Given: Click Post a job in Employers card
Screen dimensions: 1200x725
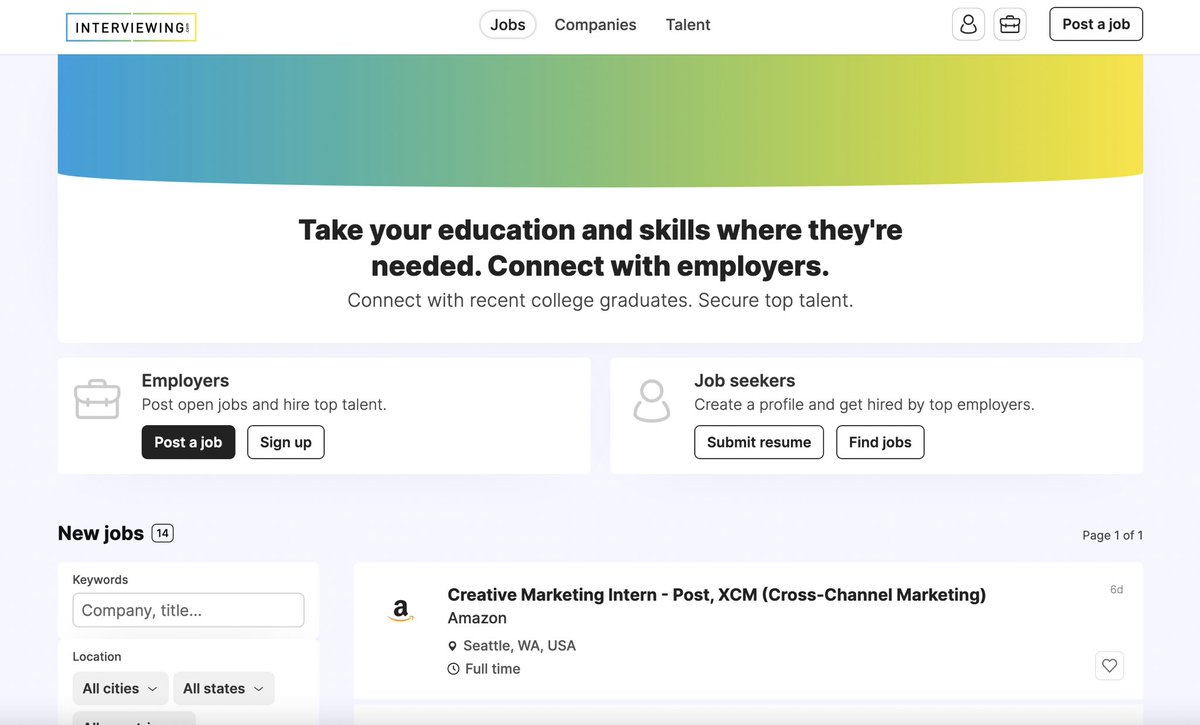Looking at the screenshot, I should click(x=188, y=442).
